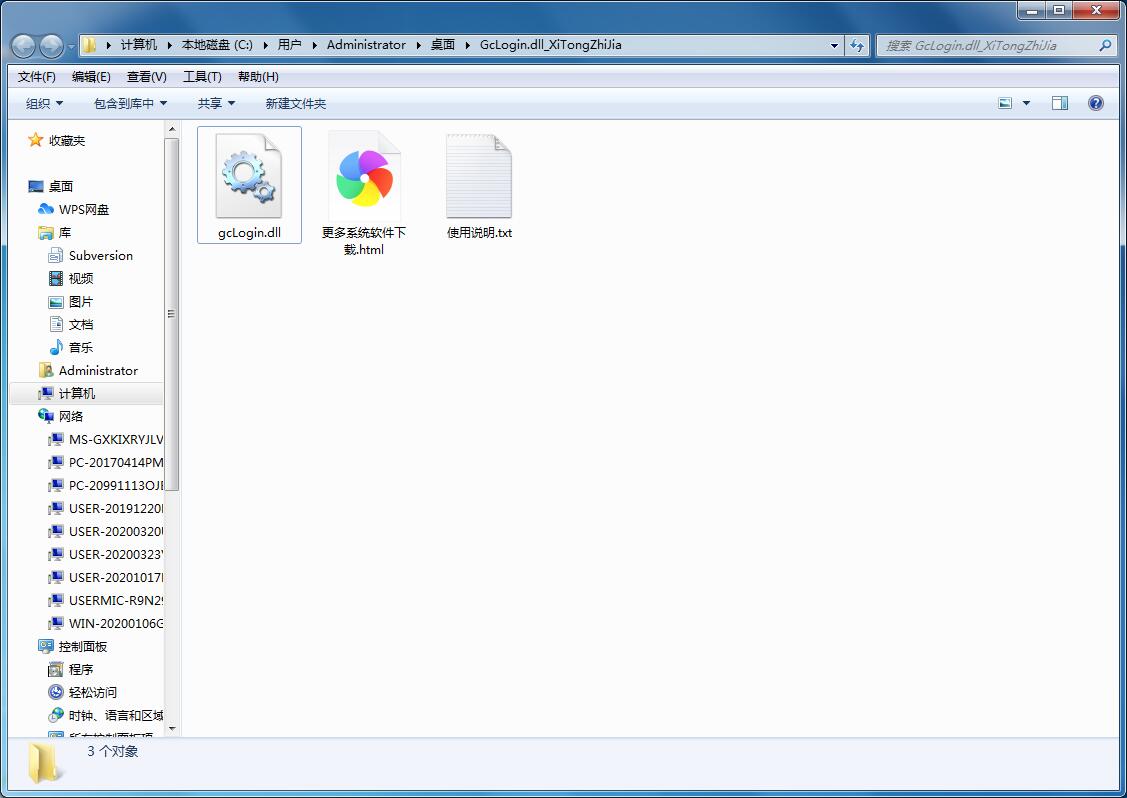
Task: Click the sidebar scroll up arrow
Action: pos(171,129)
